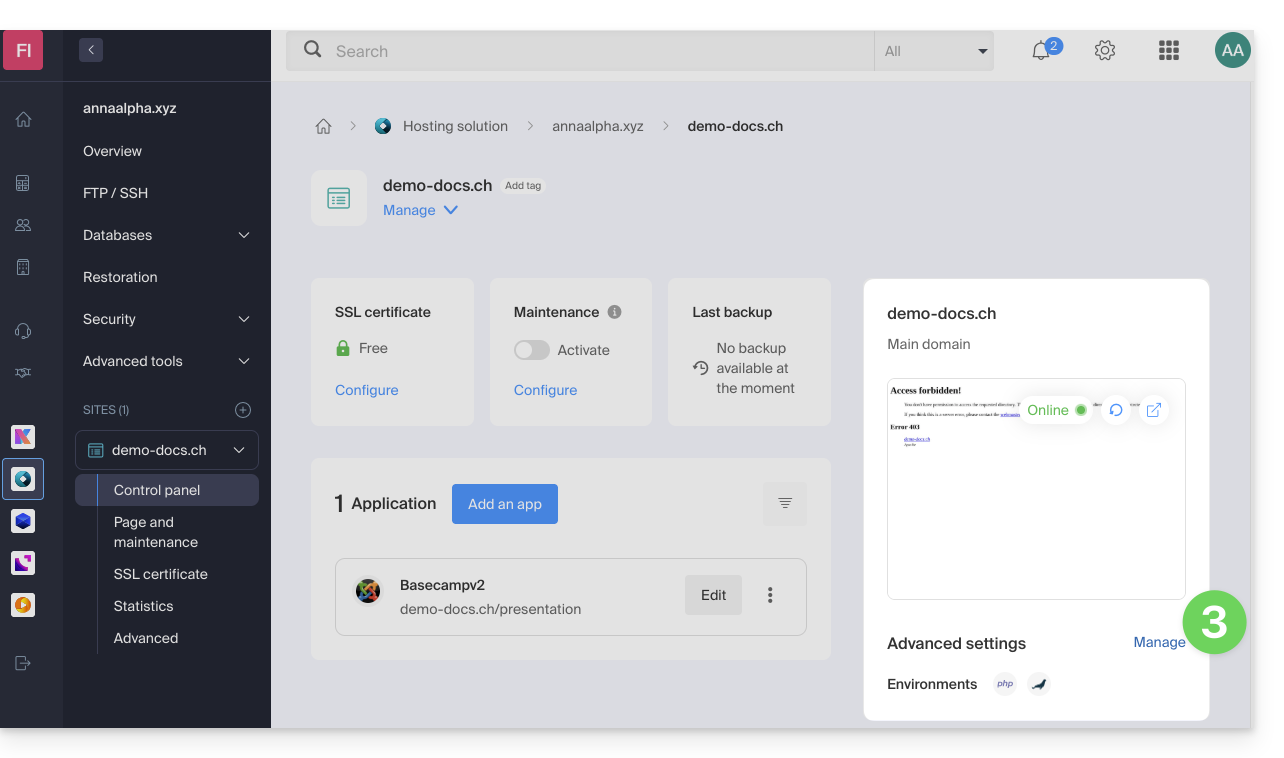This screenshot has width=1284, height=758.
Task: Click the refresh preview icon next to Online
Action: (x=1116, y=410)
